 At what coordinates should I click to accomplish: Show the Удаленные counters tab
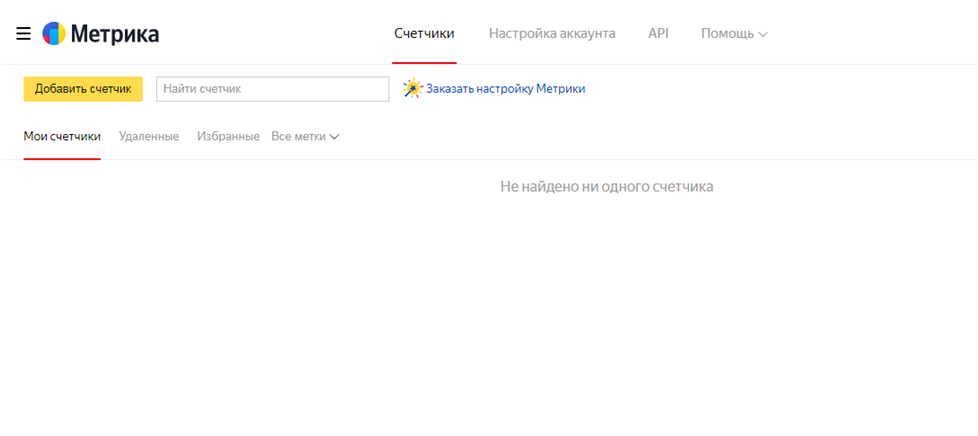pos(149,136)
